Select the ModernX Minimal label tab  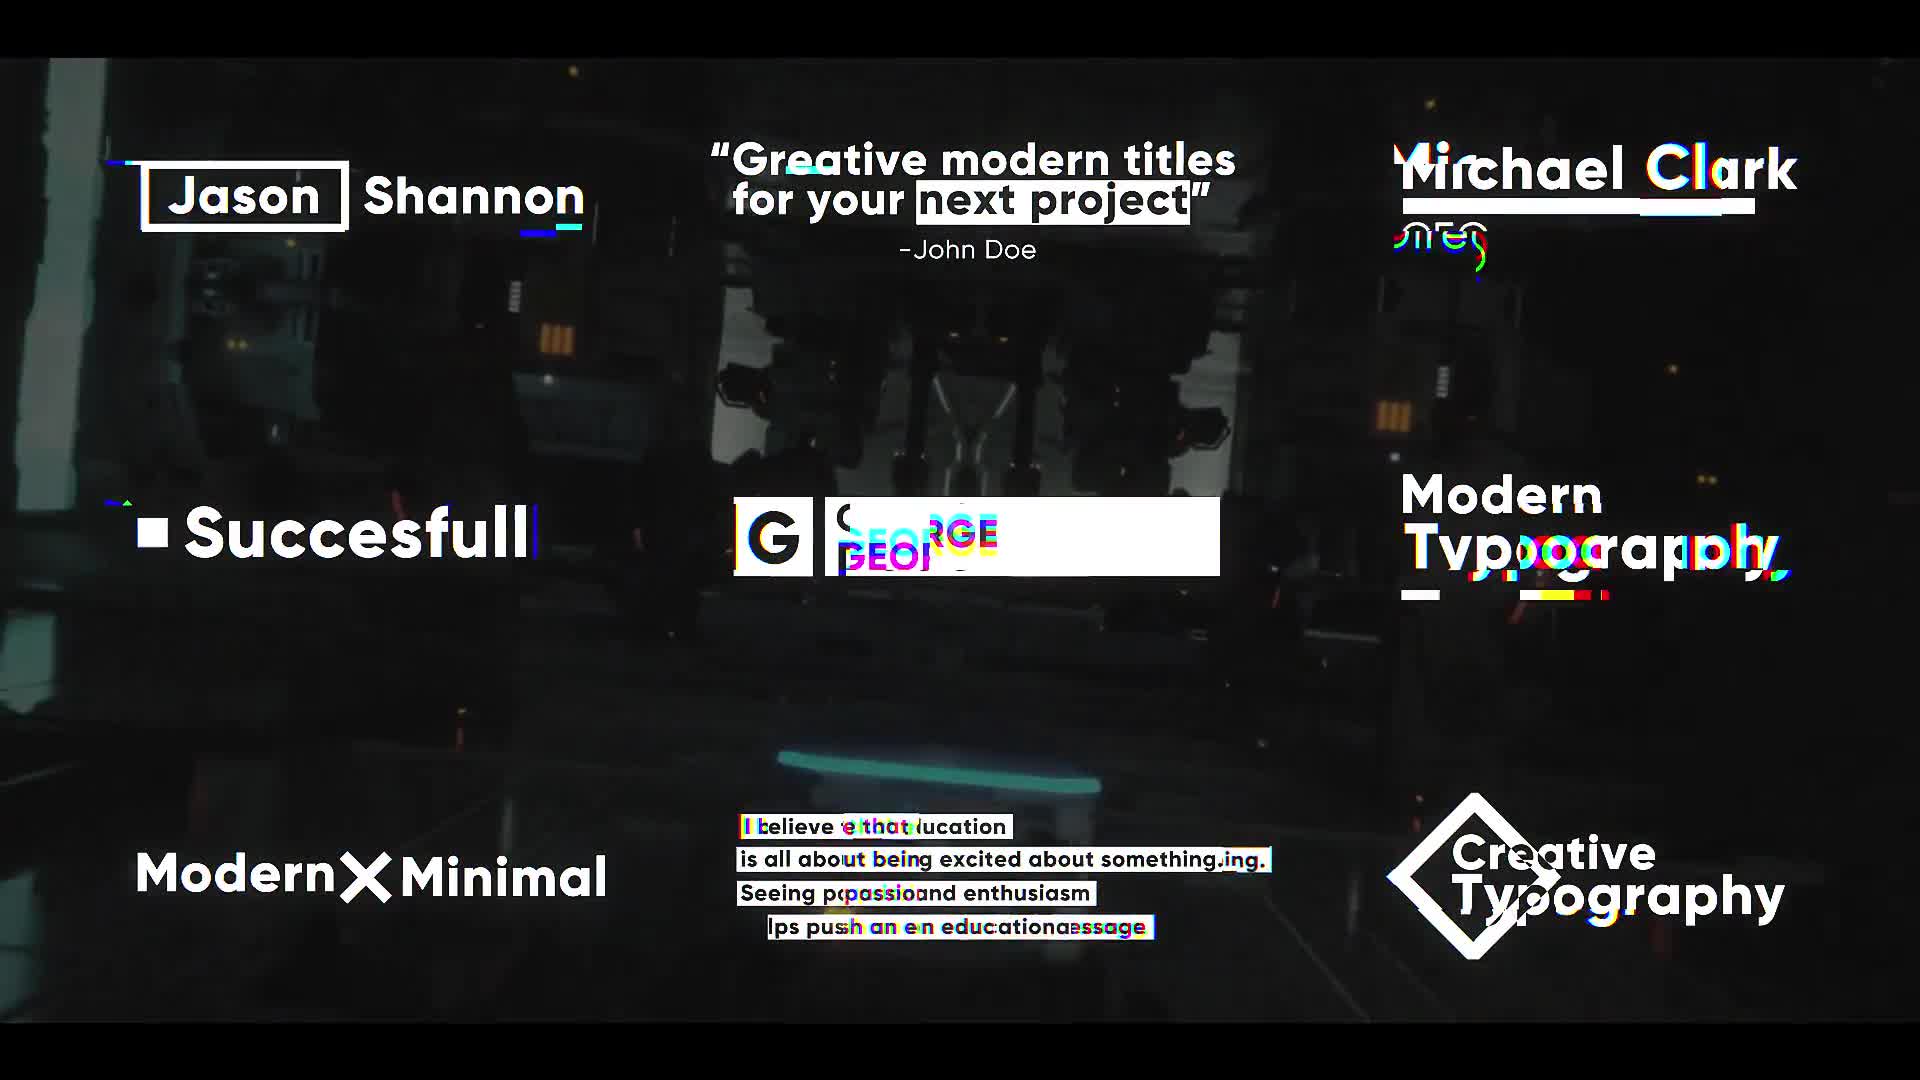(x=368, y=874)
